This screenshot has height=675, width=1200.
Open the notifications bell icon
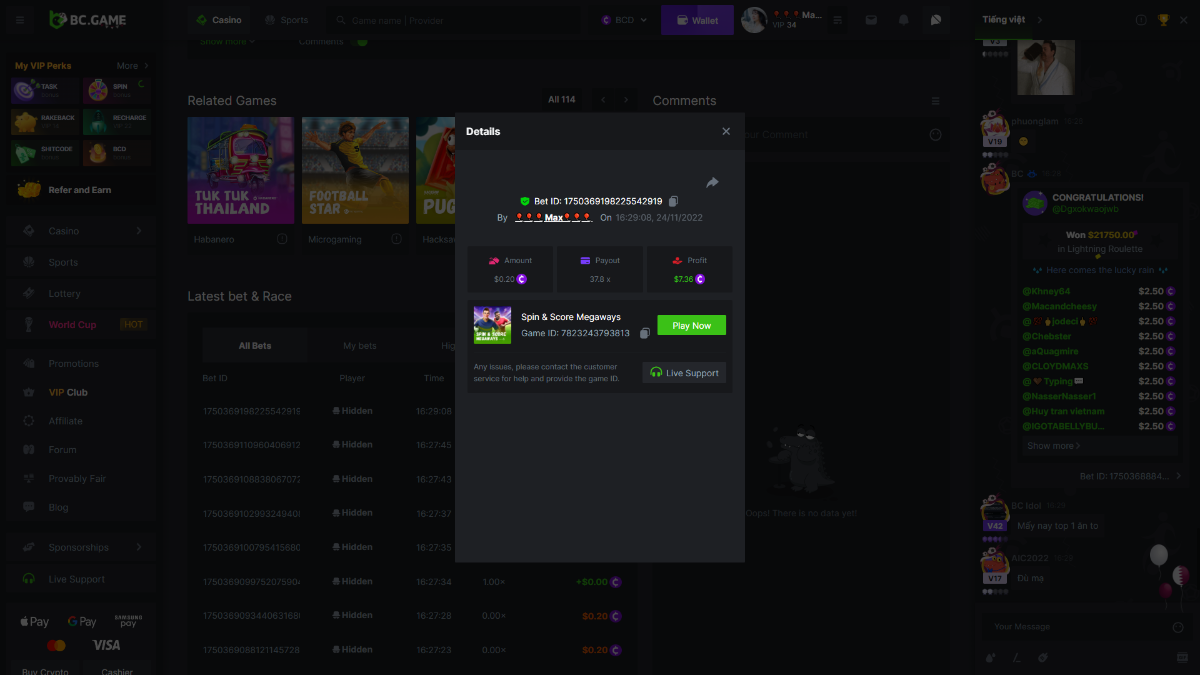click(904, 20)
